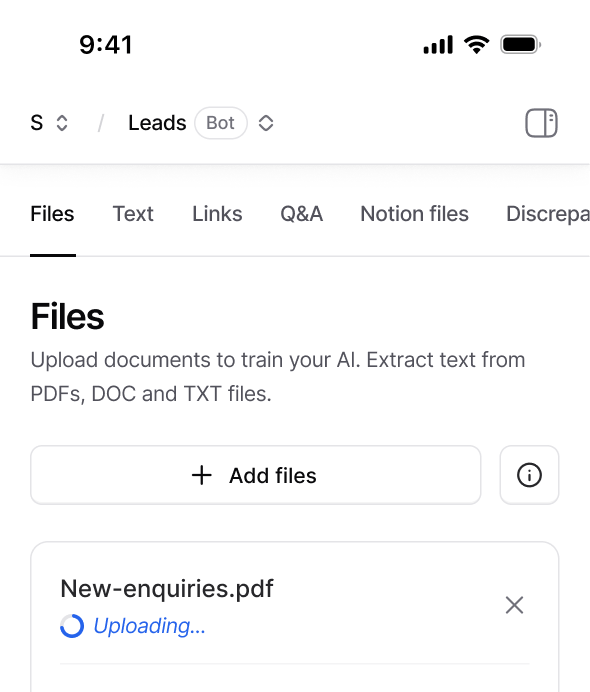Click the blue uploading spinner icon
The height and width of the screenshot is (692, 590).
pos(72,626)
